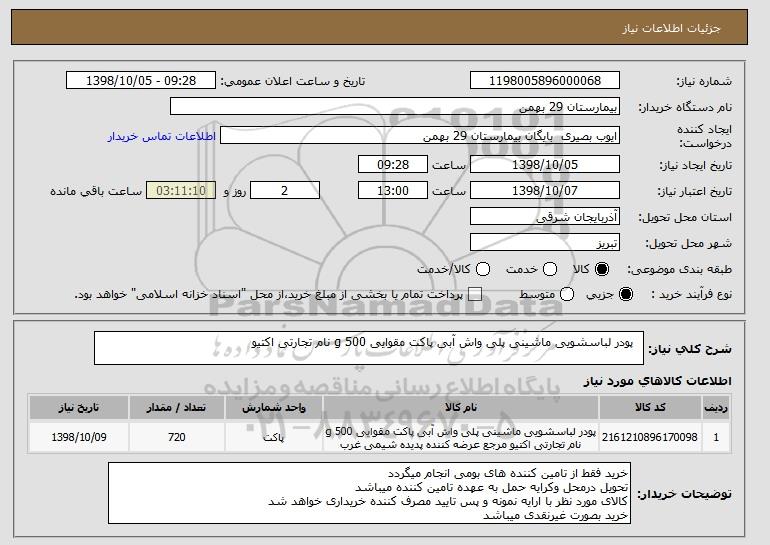This screenshot has height=545, width=770.
Task: Click the validity date field 1398/10/07
Action: 545,191
